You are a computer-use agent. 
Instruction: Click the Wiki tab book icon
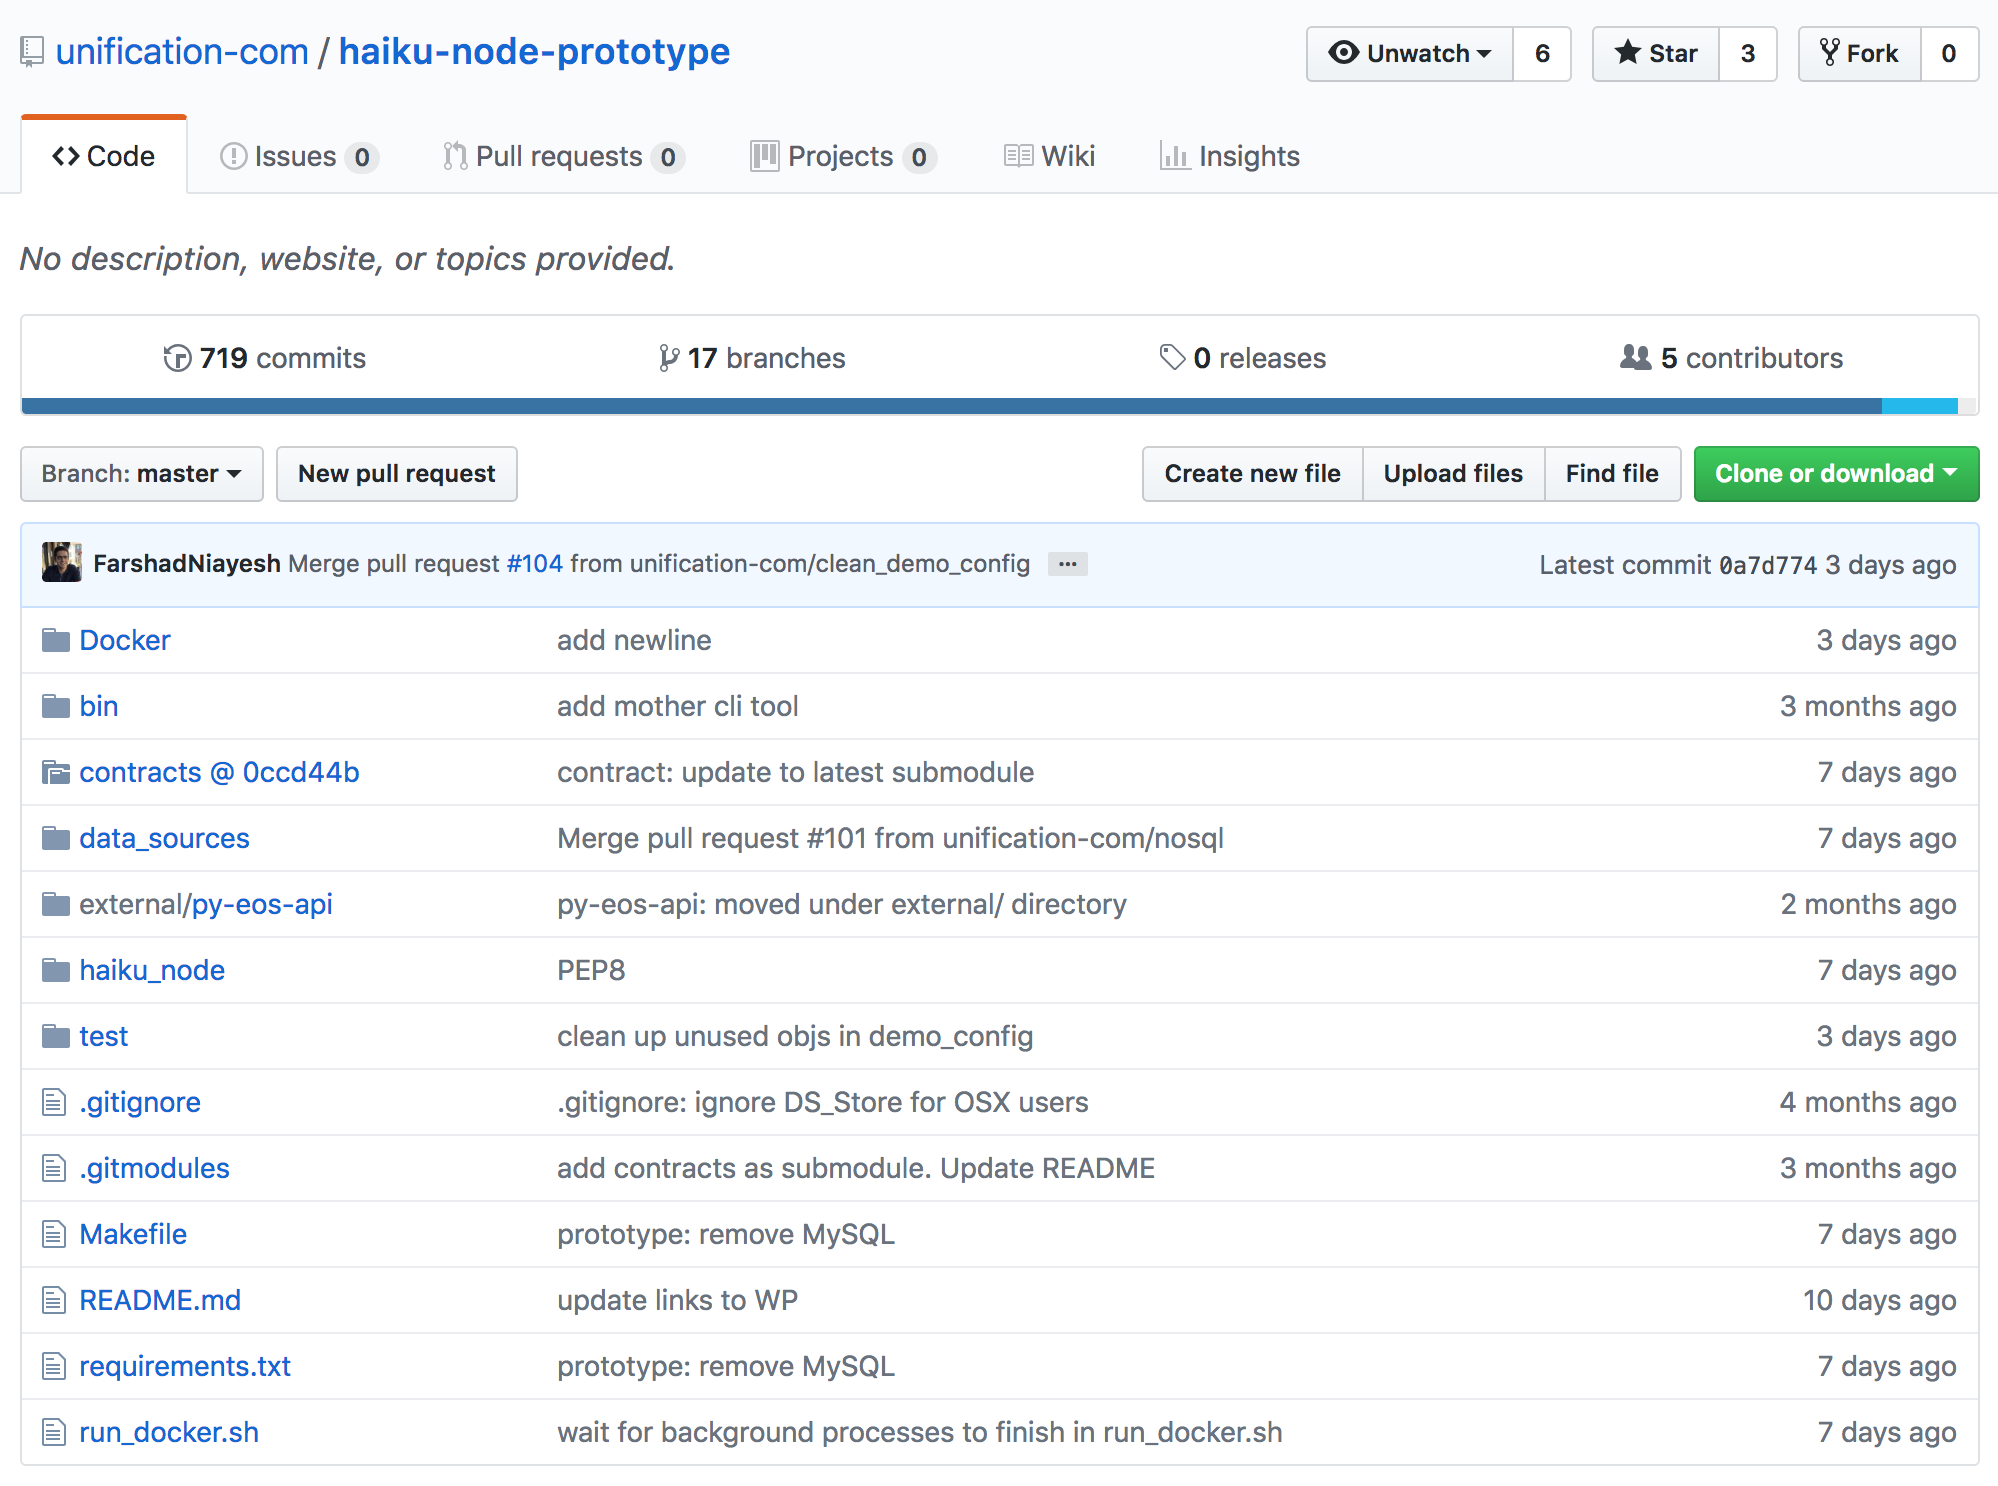(x=1018, y=156)
